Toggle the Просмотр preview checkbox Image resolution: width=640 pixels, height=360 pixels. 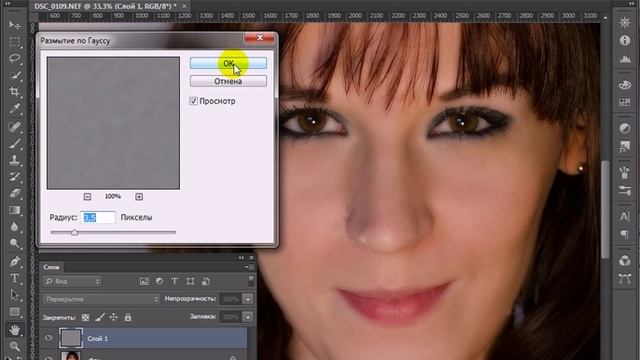(x=193, y=101)
